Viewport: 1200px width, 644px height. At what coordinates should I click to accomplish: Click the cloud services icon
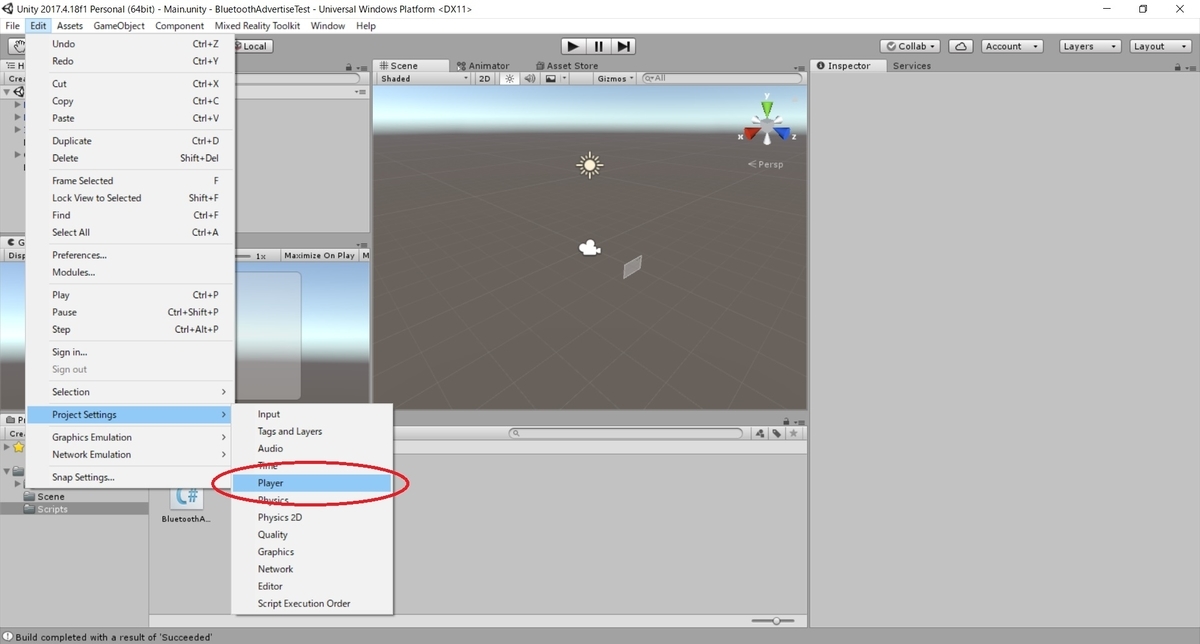coord(960,46)
